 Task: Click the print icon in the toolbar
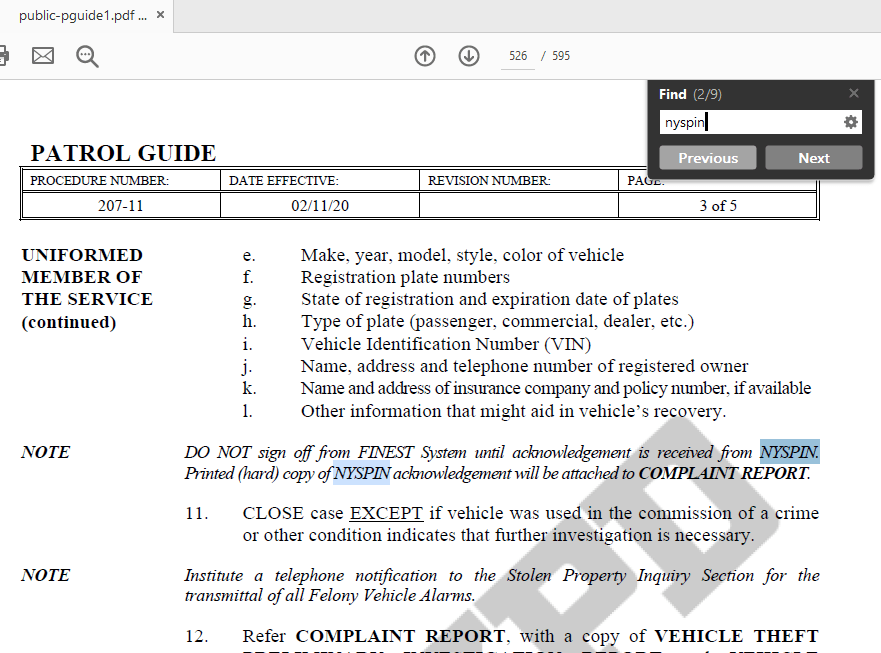point(3,56)
